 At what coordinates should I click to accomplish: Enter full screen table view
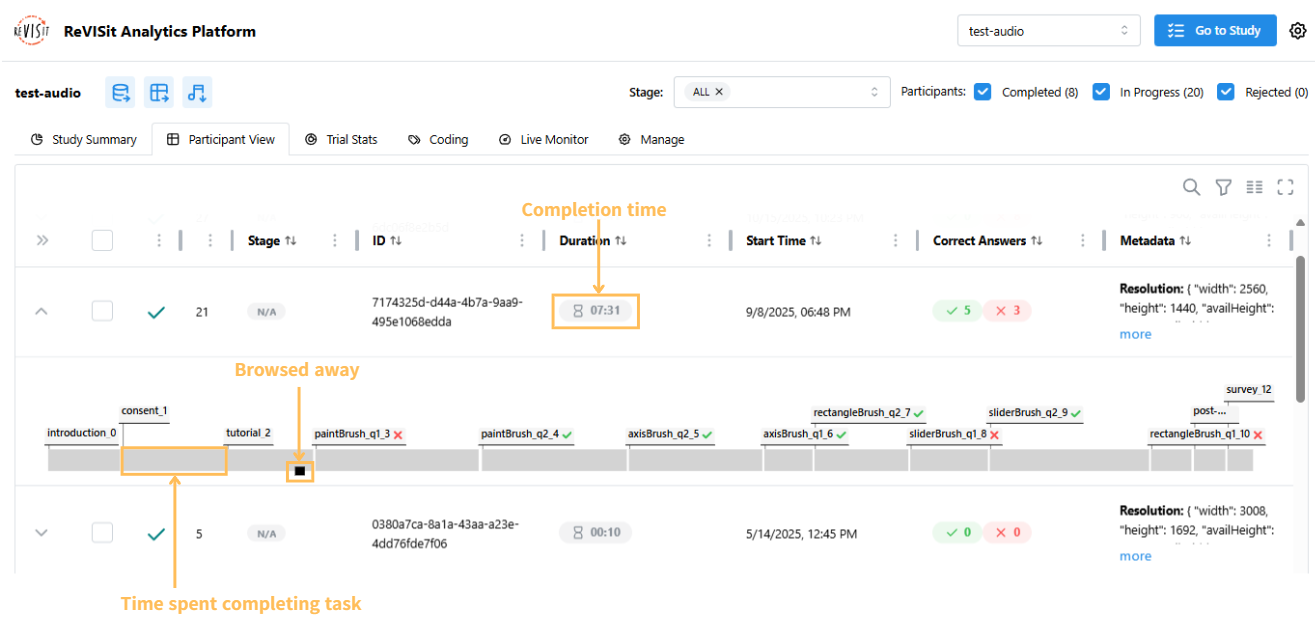(x=1286, y=187)
